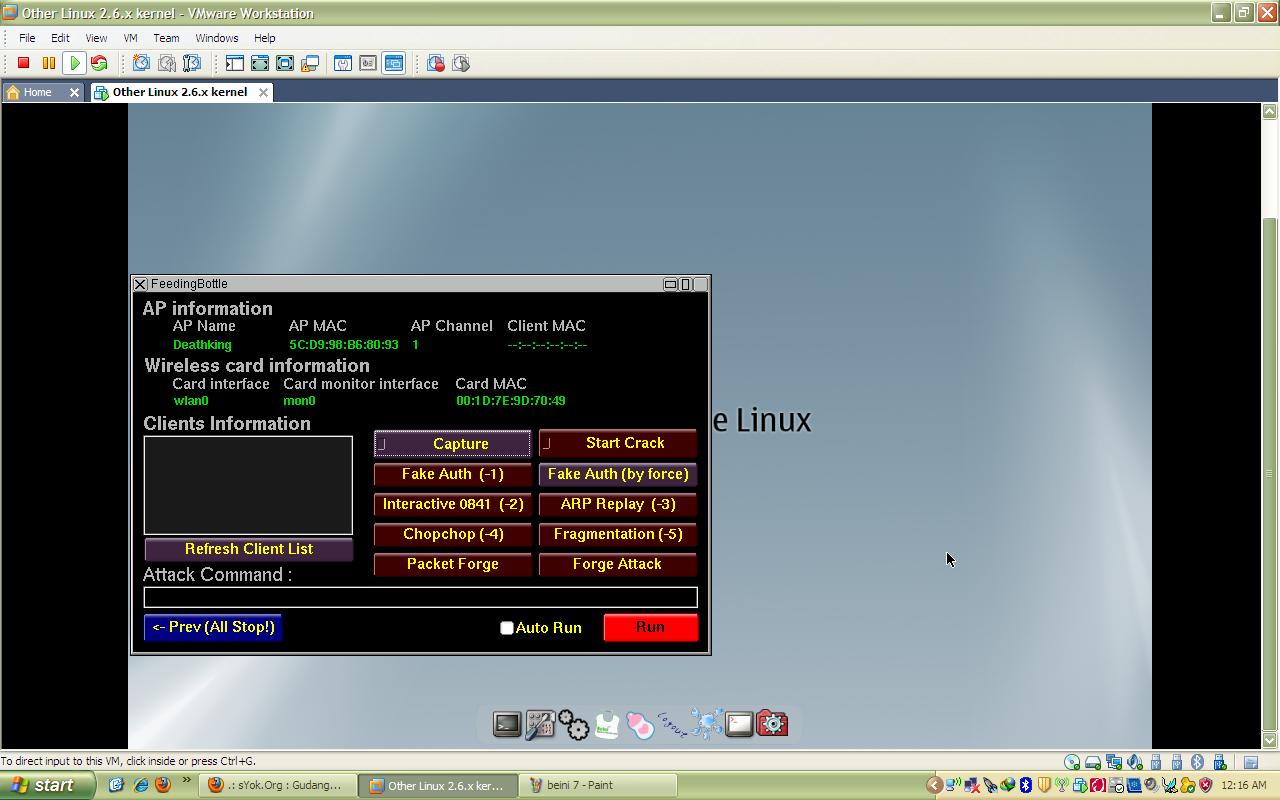Click the red camera screenshot dock icon

772,723
